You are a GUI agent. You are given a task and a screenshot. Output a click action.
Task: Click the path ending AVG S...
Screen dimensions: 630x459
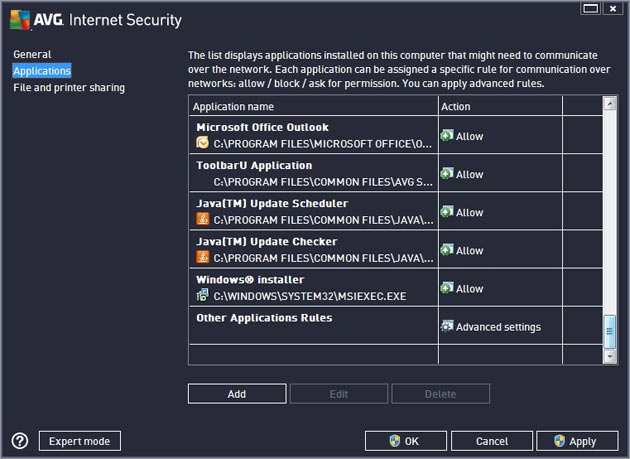323,182
